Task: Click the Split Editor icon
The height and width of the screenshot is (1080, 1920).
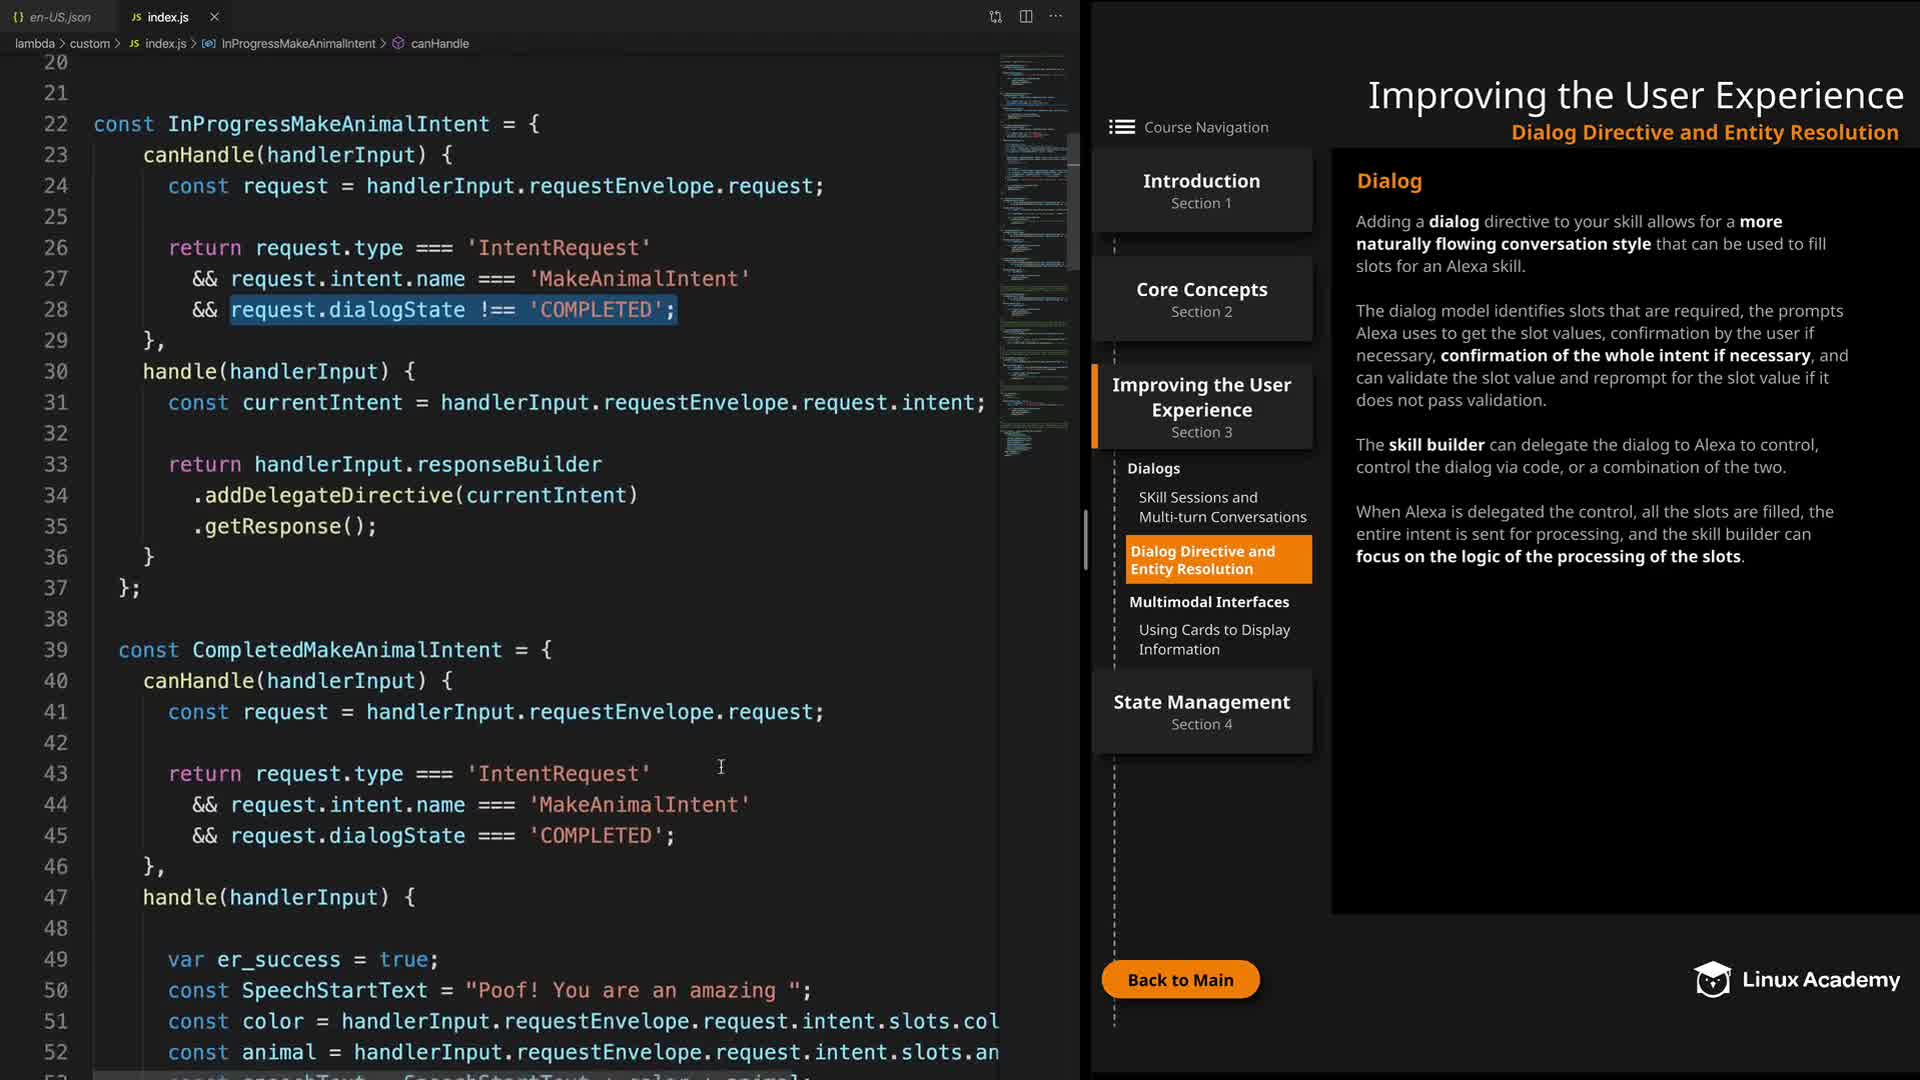Action: point(1026,17)
